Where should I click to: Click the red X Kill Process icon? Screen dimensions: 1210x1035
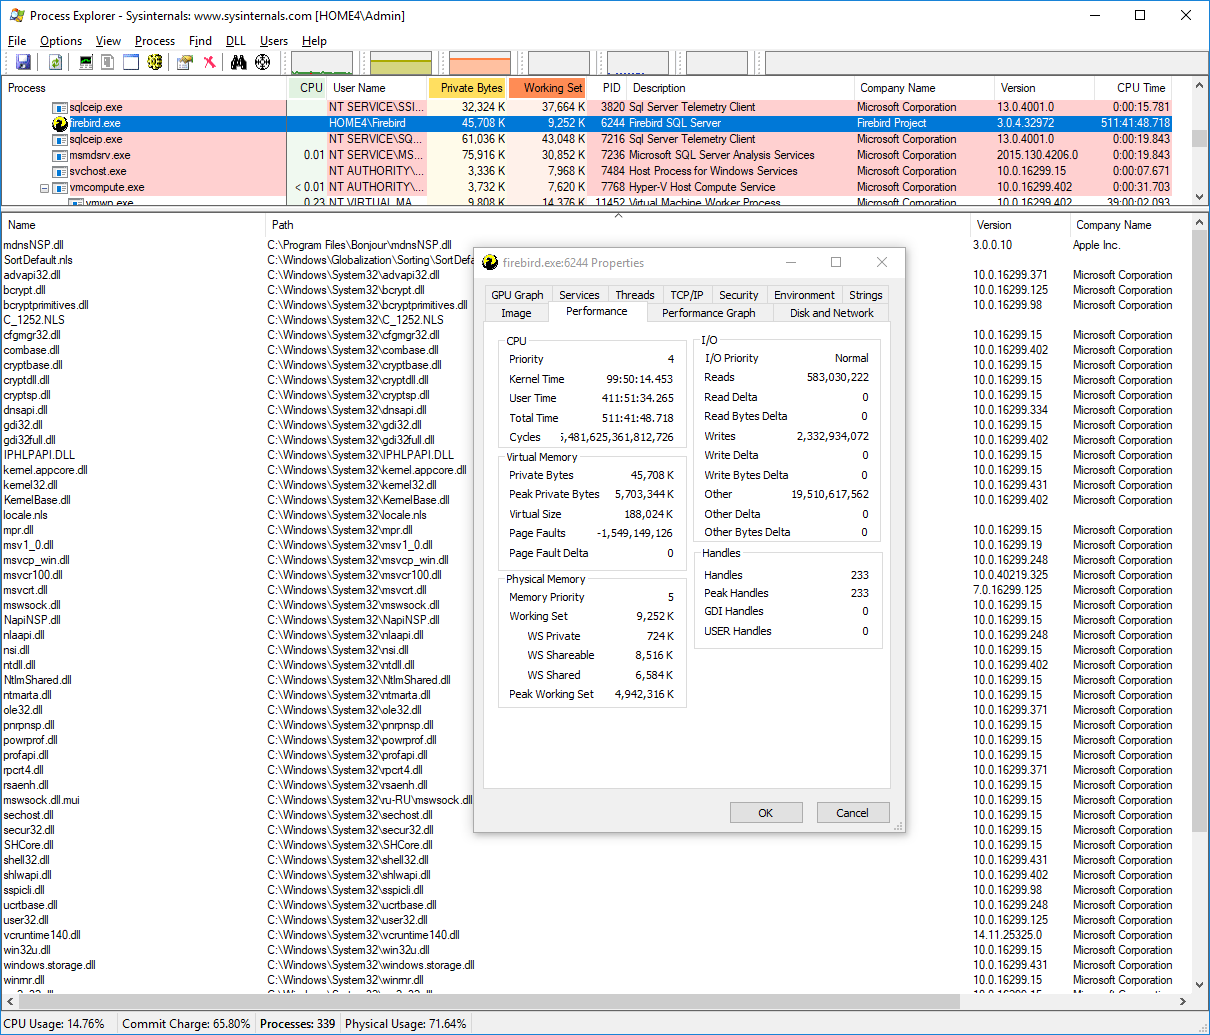coord(209,63)
